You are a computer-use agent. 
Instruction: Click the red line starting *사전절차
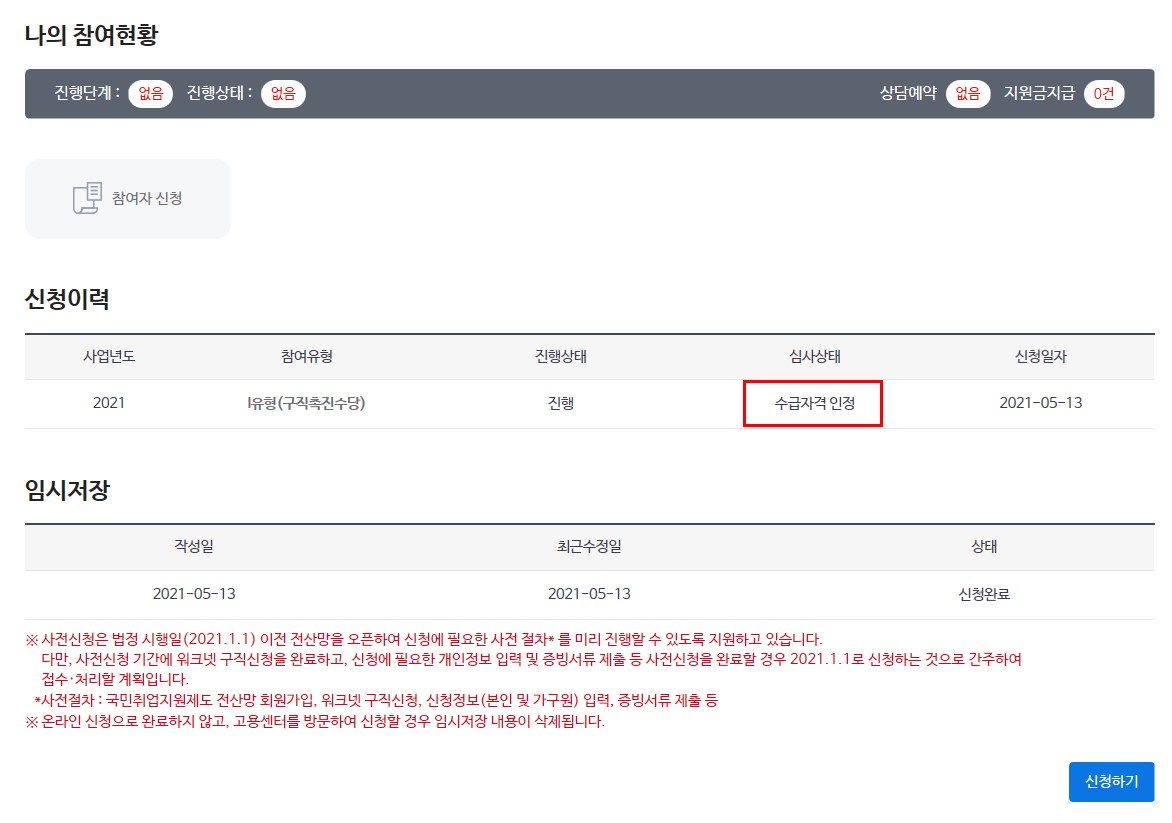(x=376, y=700)
